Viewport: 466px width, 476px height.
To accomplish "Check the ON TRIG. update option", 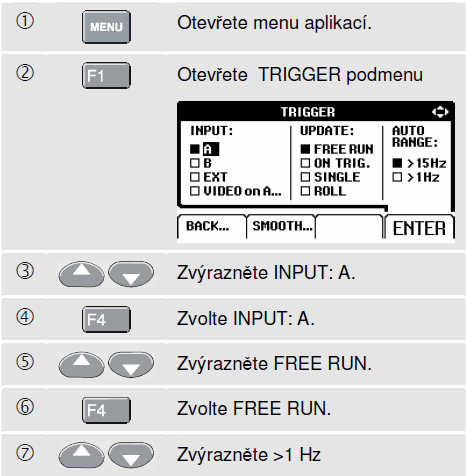I will [305, 163].
